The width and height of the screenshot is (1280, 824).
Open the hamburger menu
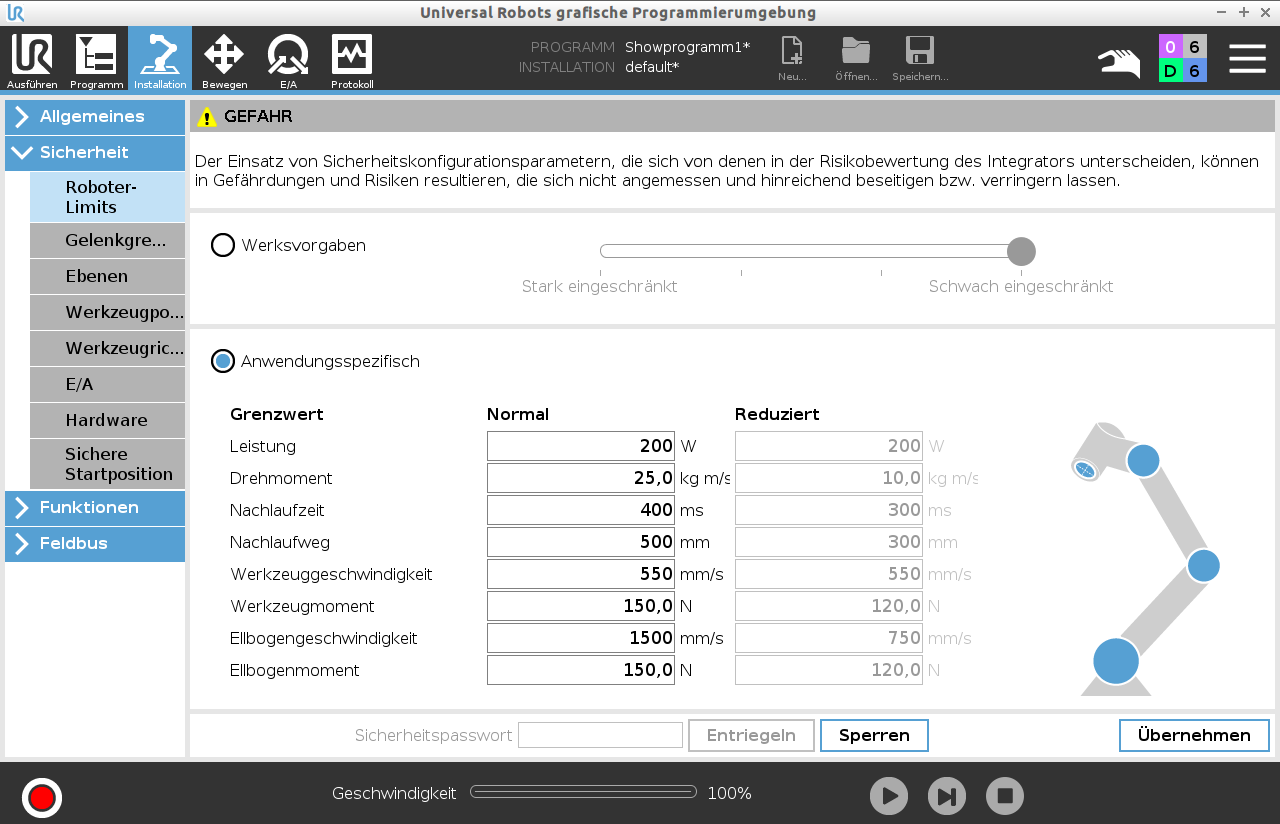point(1247,58)
